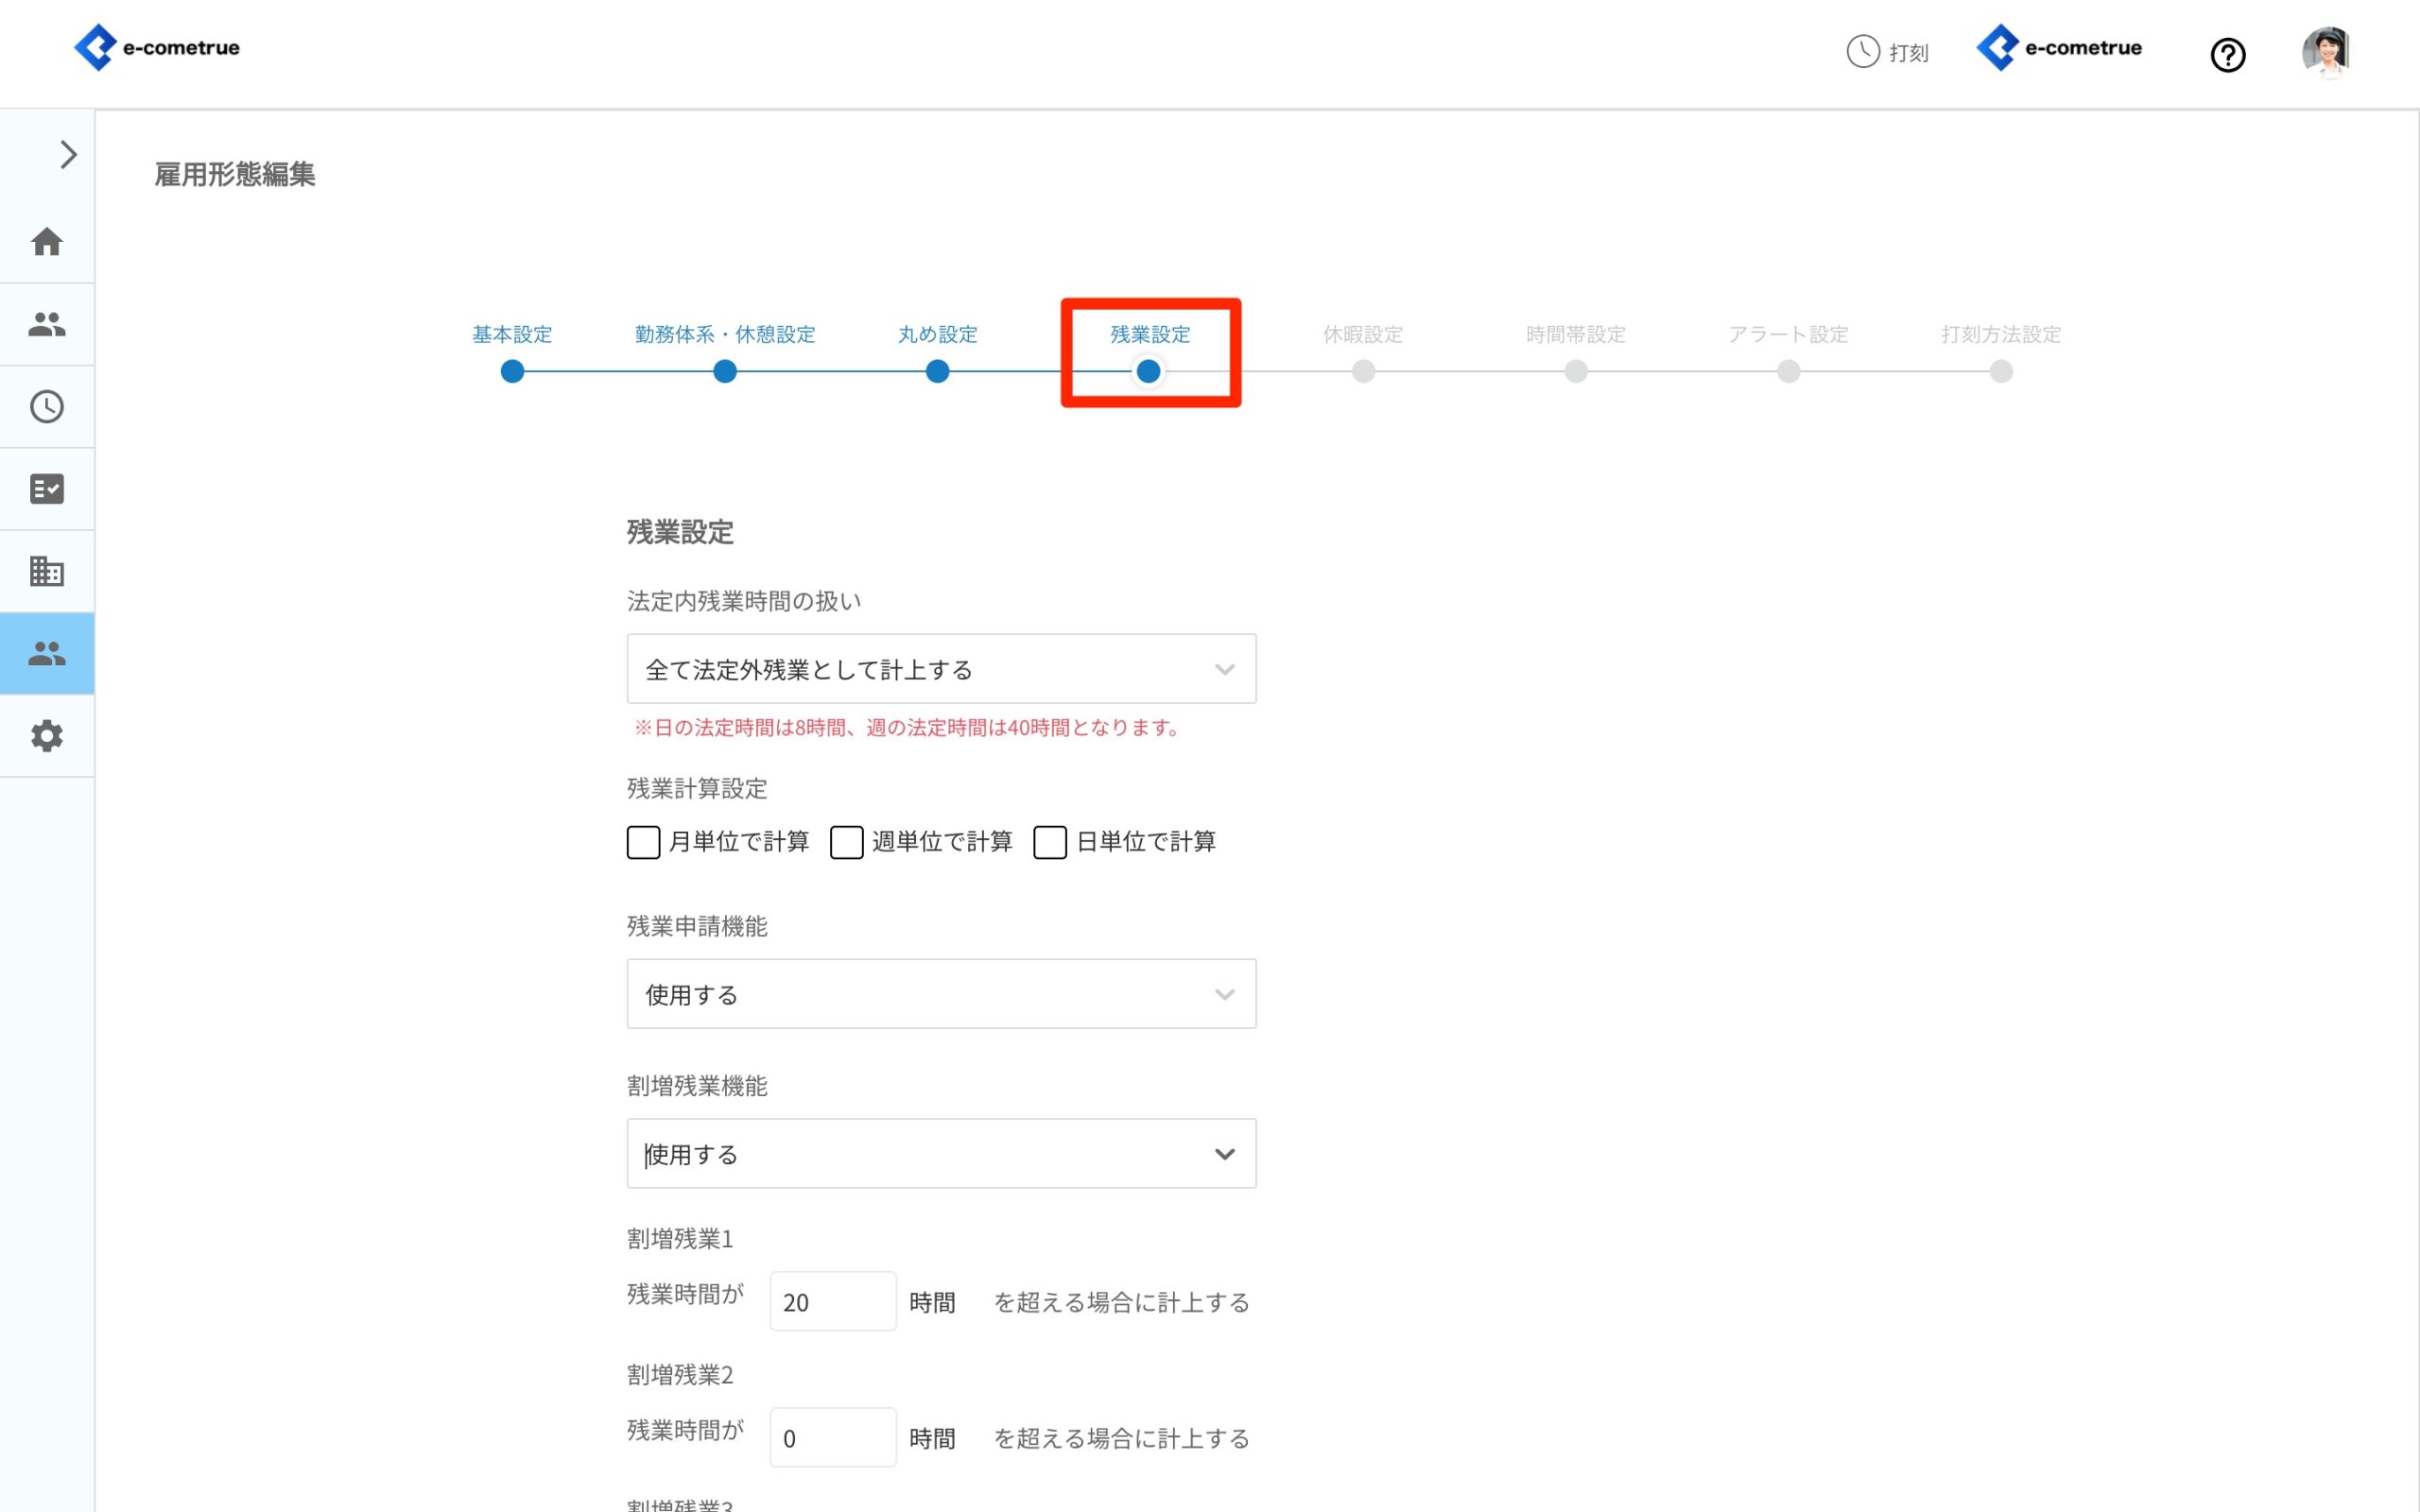Enable the 週単位で計算 checkbox

[x=846, y=842]
